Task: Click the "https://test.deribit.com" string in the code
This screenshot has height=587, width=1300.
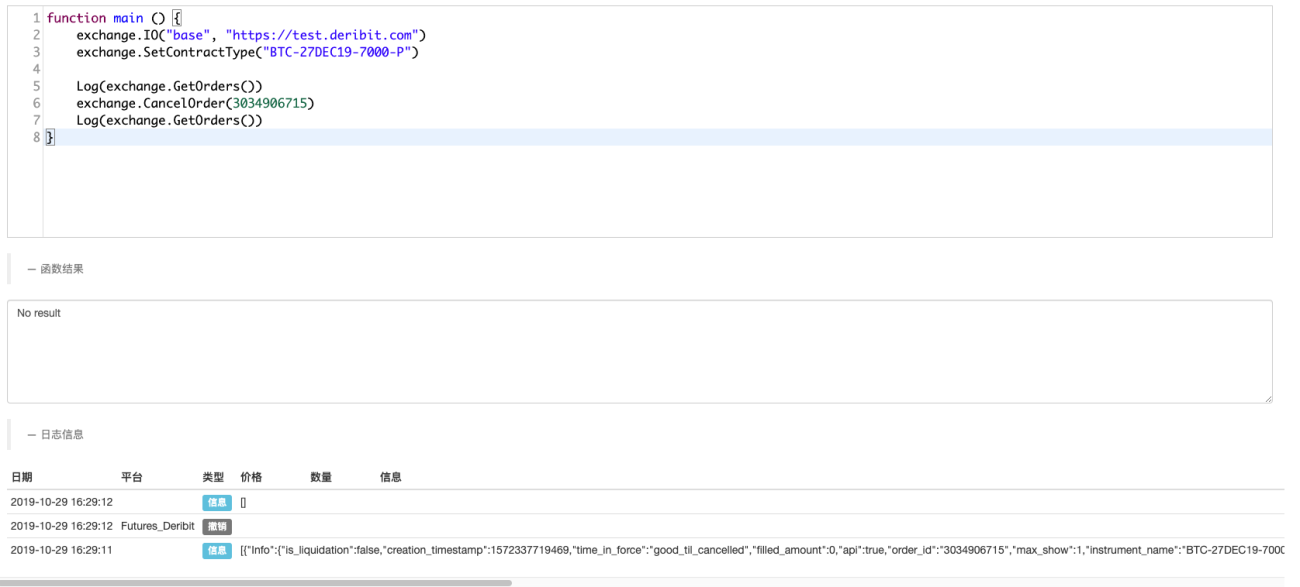Action: click(325, 35)
